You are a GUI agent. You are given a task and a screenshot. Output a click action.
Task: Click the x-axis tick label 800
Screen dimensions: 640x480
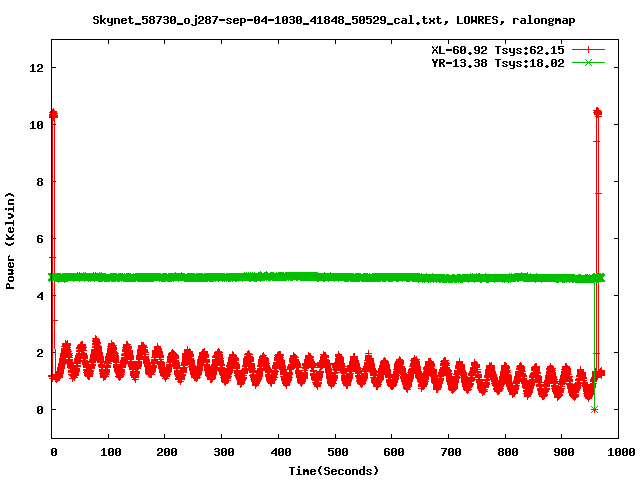pos(508,452)
